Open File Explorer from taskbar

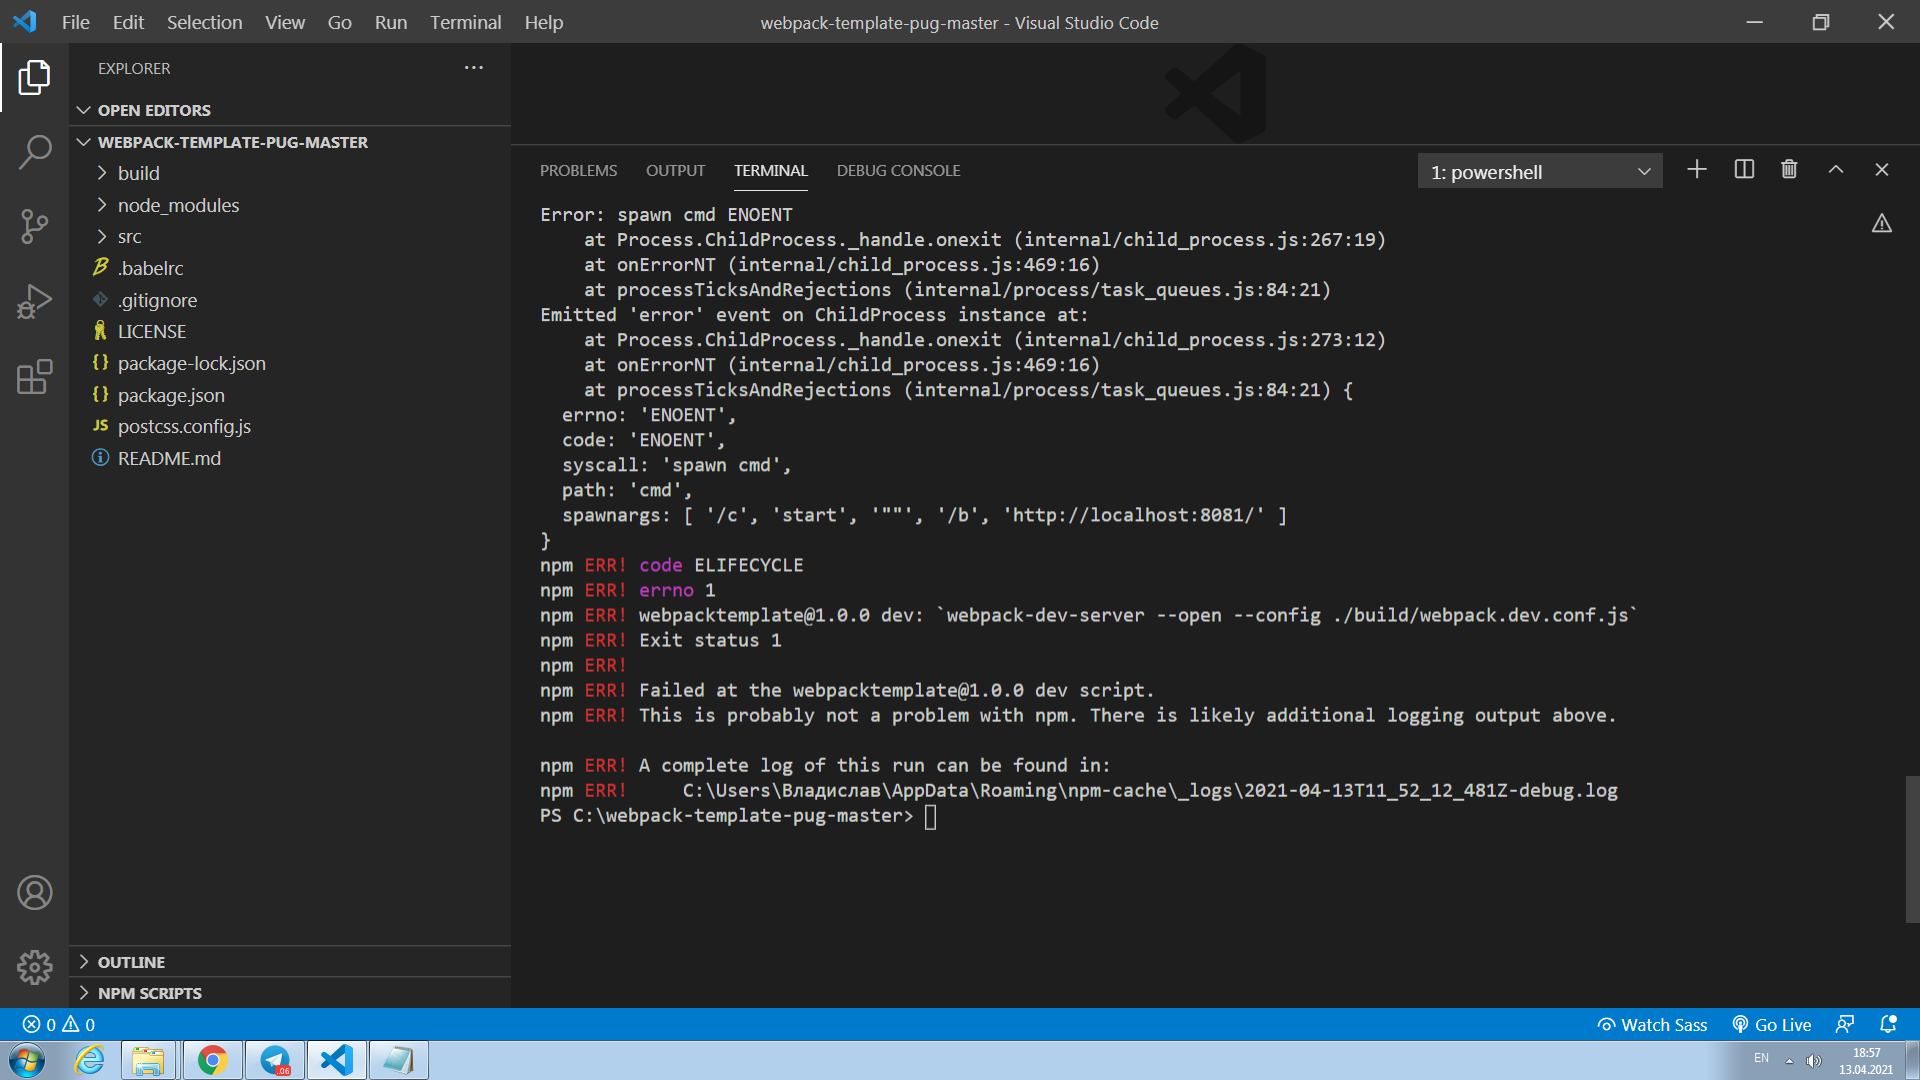pyautogui.click(x=148, y=1060)
